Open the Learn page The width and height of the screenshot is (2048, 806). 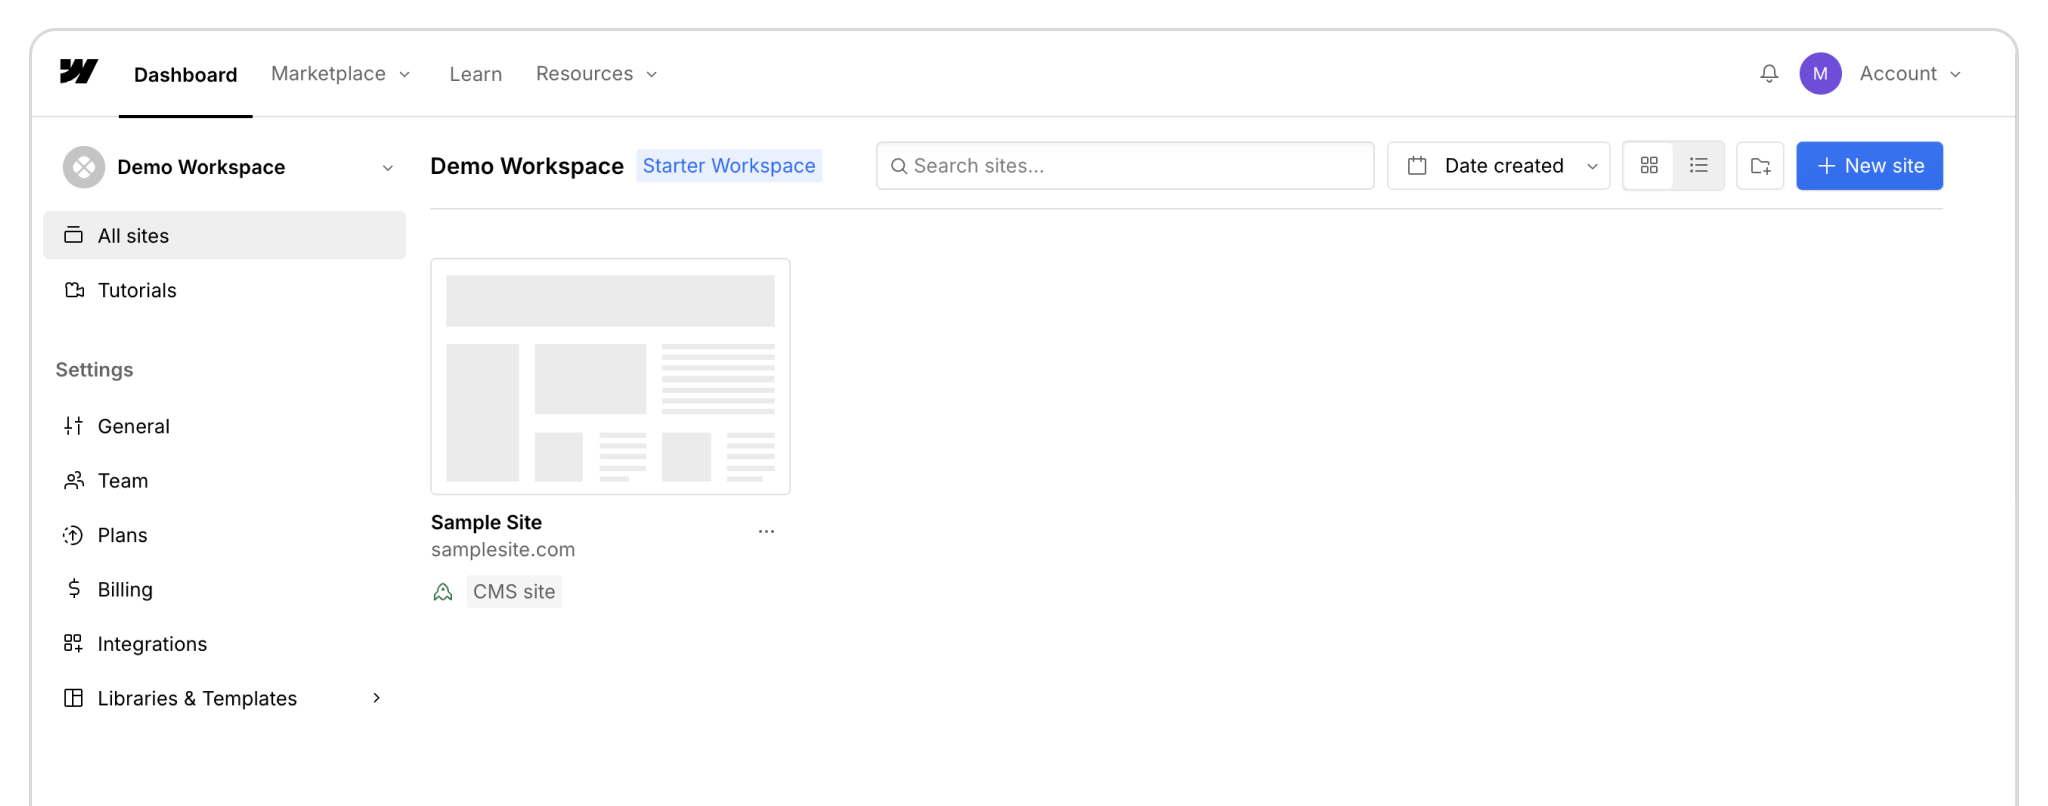[476, 74]
